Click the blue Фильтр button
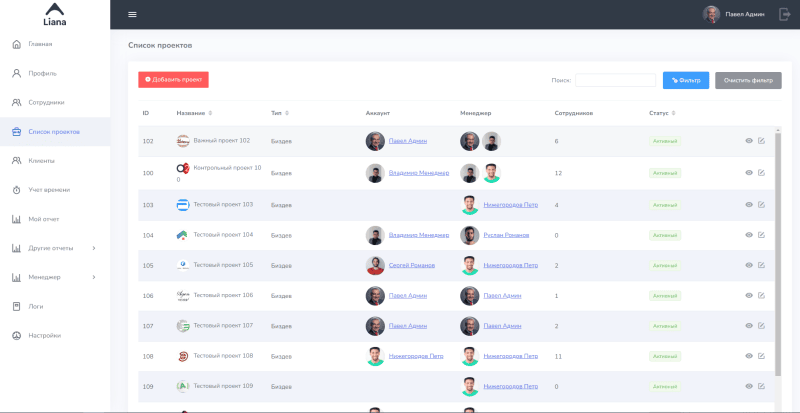This screenshot has height=413, width=800. pos(685,80)
